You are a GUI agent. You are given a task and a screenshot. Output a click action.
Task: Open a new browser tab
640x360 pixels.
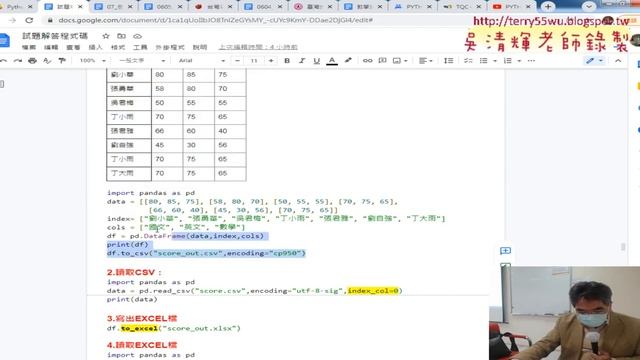tap(548, 7)
